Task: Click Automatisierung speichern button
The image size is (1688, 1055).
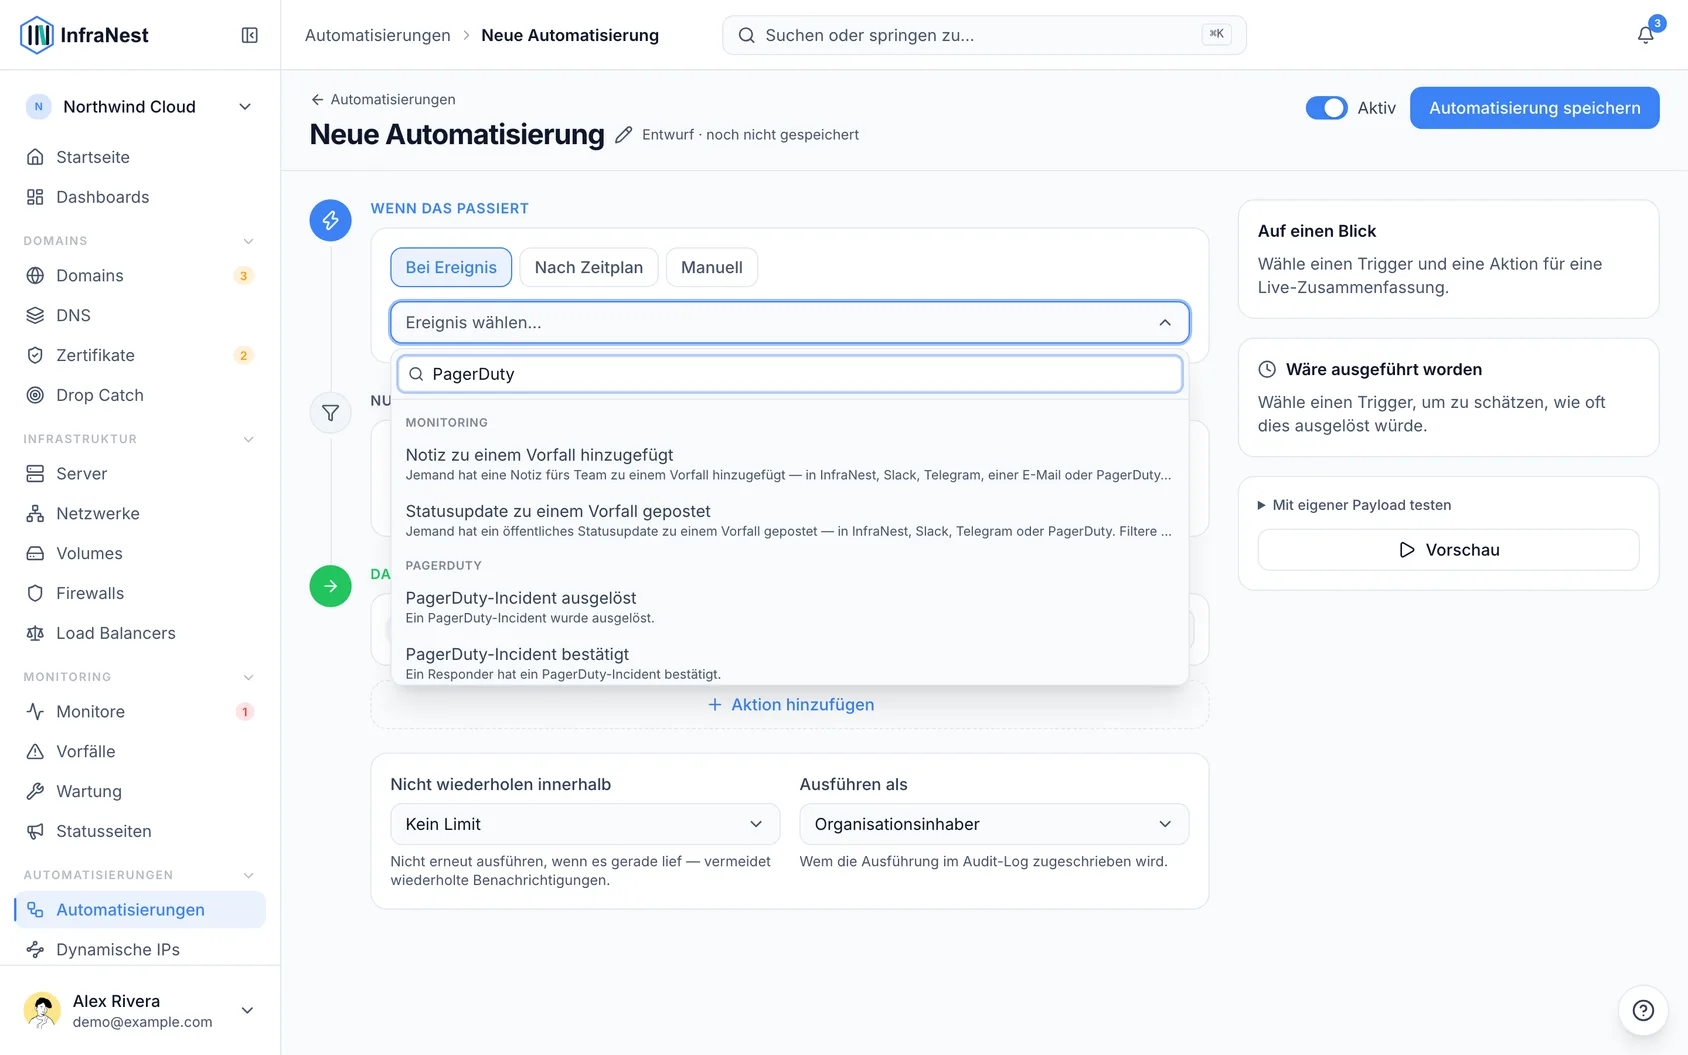Action: tap(1534, 108)
